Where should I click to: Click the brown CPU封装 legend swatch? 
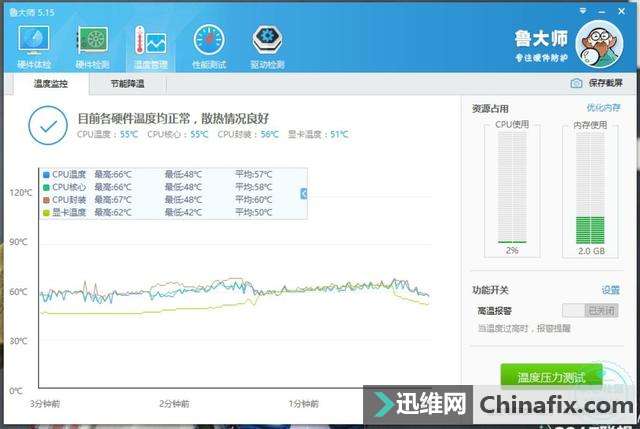coord(46,200)
